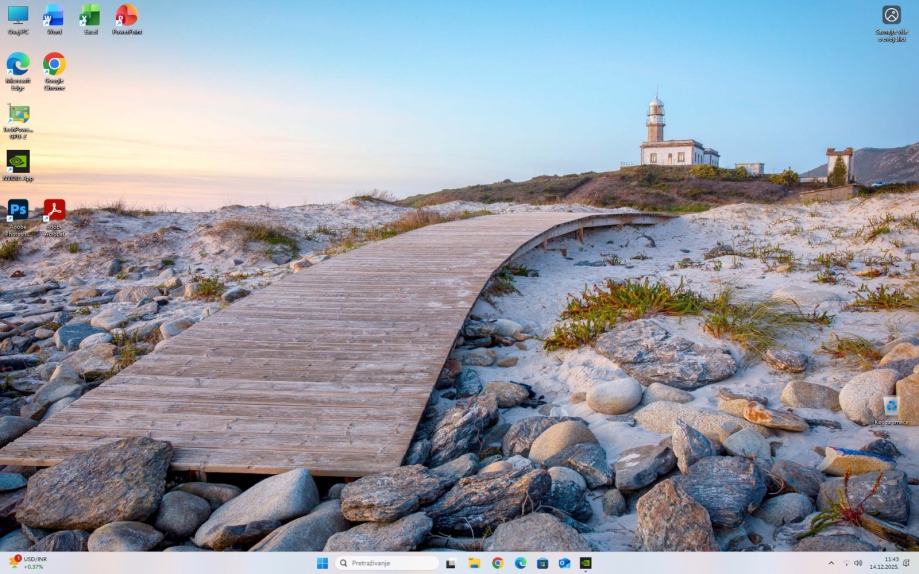Select the NVIDIA App desktop shortcut

tap(18, 161)
